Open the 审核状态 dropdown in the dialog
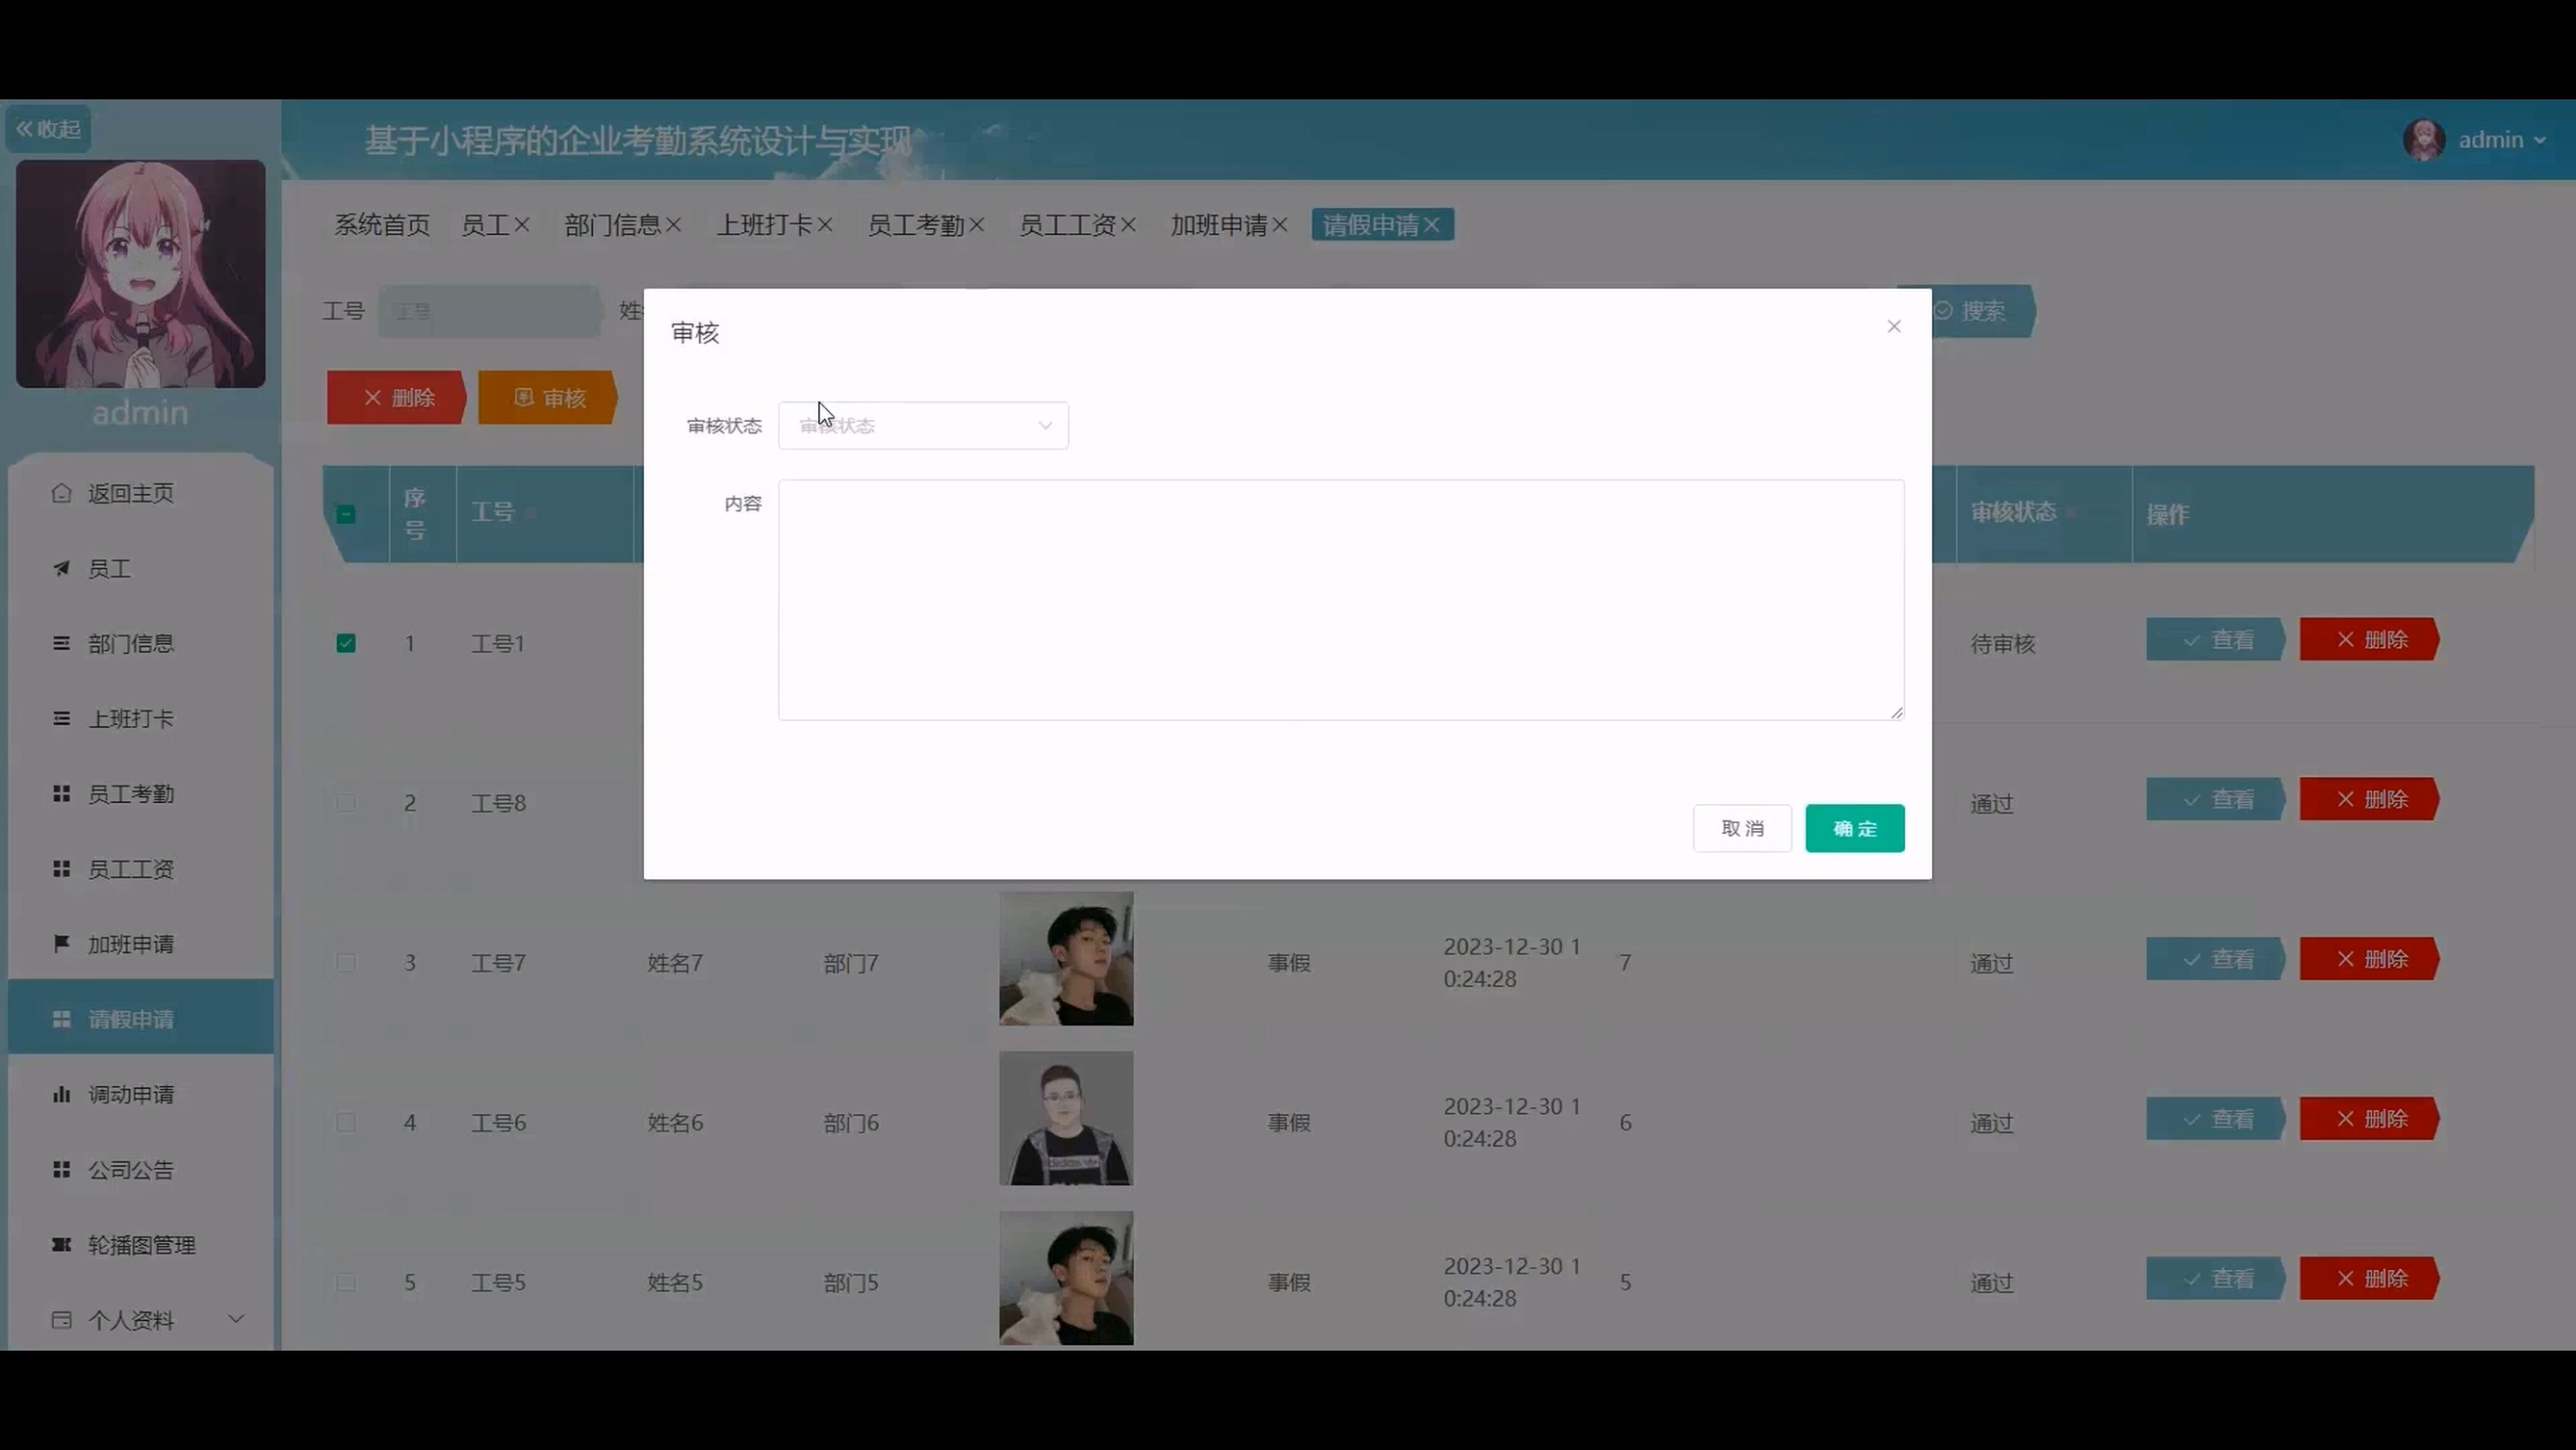 (923, 425)
